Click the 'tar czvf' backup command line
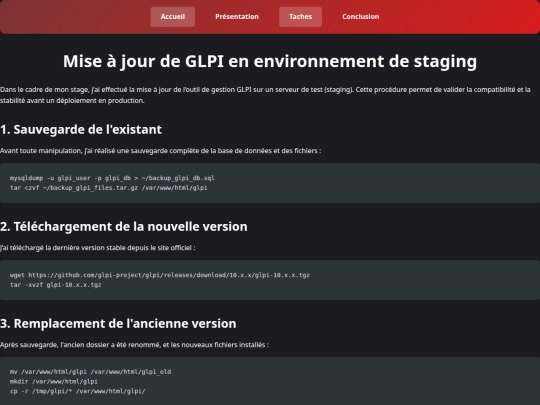Screen dimensions: 540x405 108,188
